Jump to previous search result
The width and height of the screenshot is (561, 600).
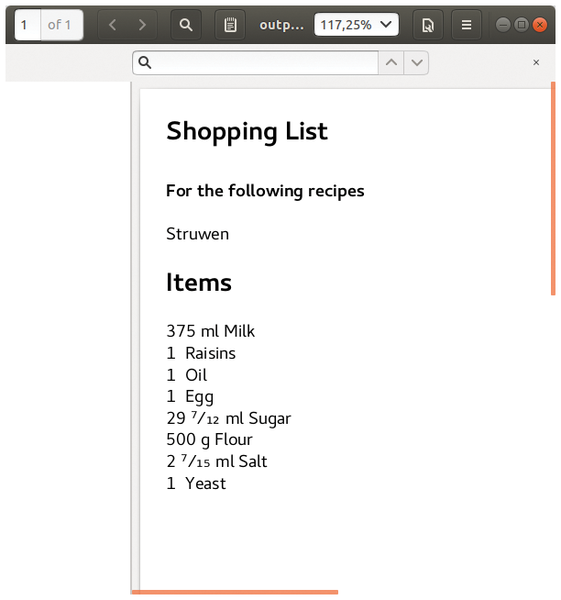coord(391,62)
